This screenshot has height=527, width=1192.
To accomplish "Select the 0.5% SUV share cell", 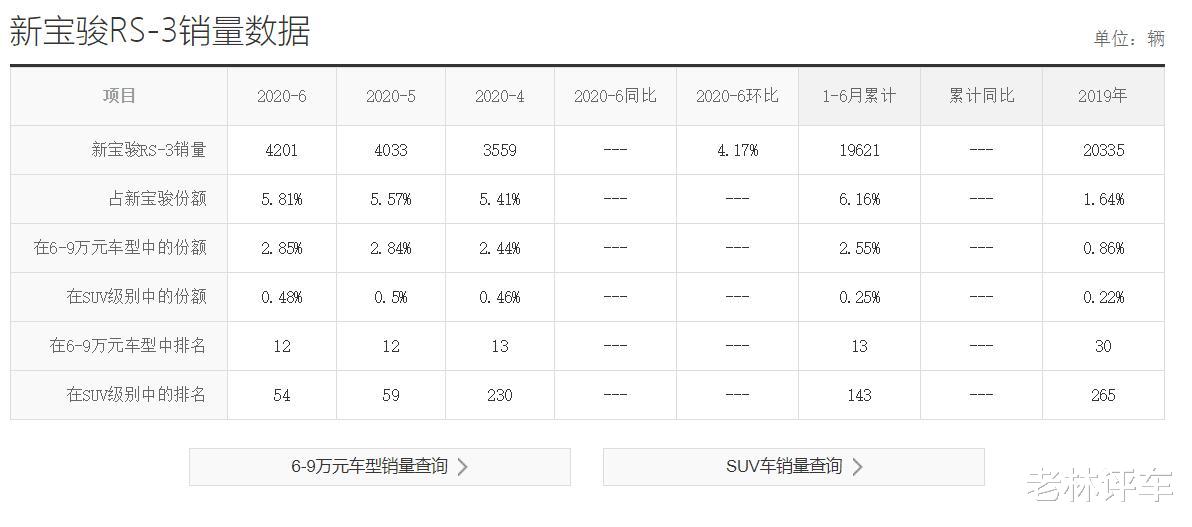I will pos(391,297).
